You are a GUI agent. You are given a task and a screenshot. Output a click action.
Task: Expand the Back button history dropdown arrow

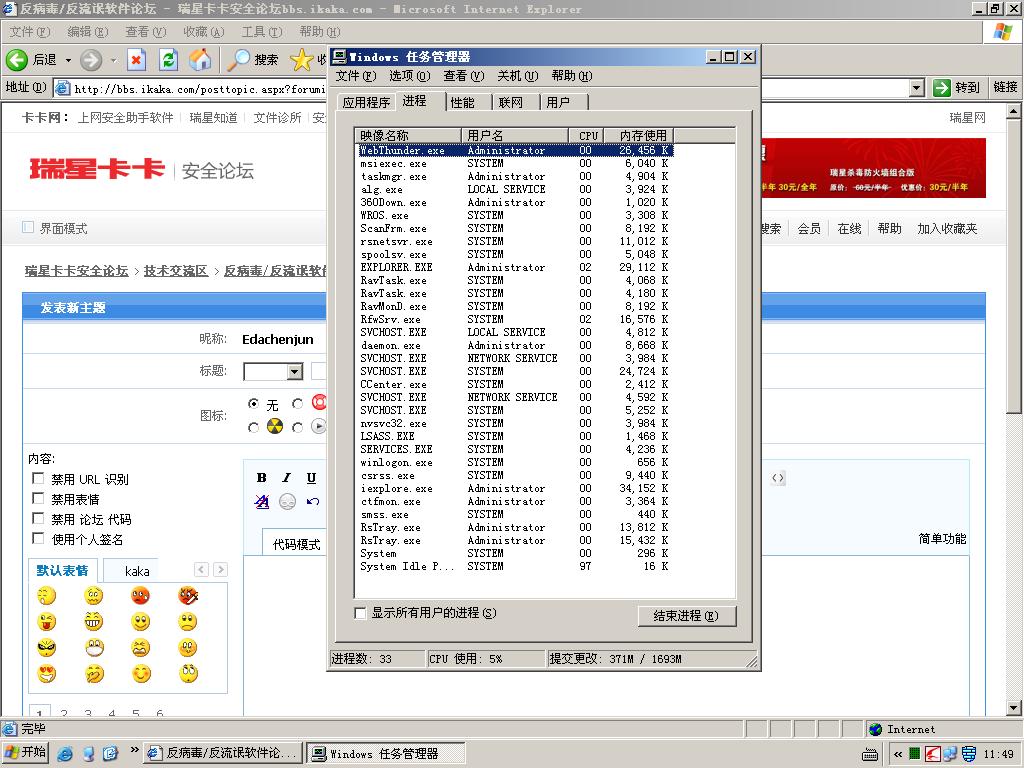68,60
